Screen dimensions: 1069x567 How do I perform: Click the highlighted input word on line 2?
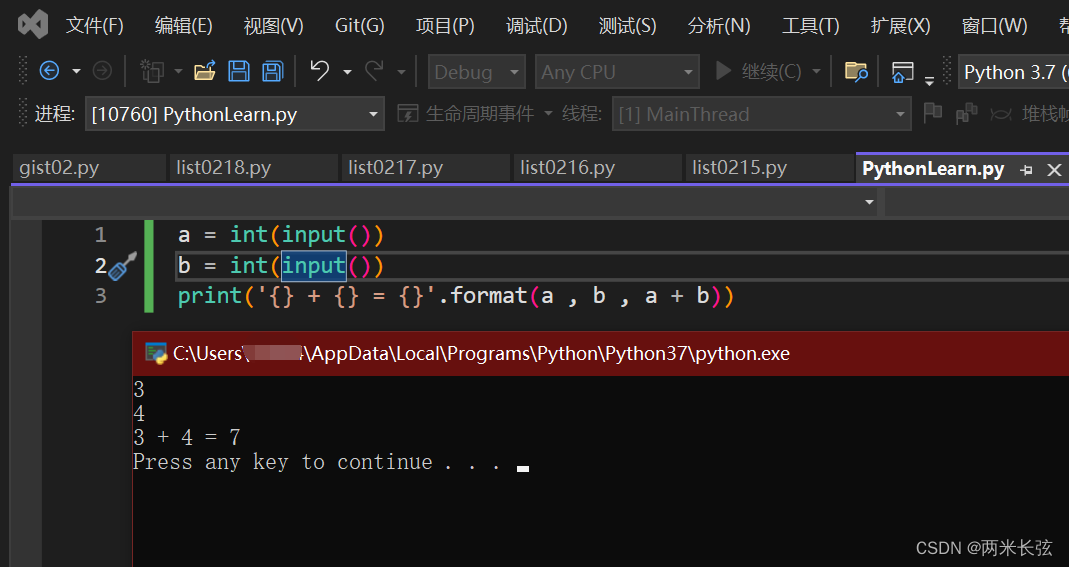[314, 266]
